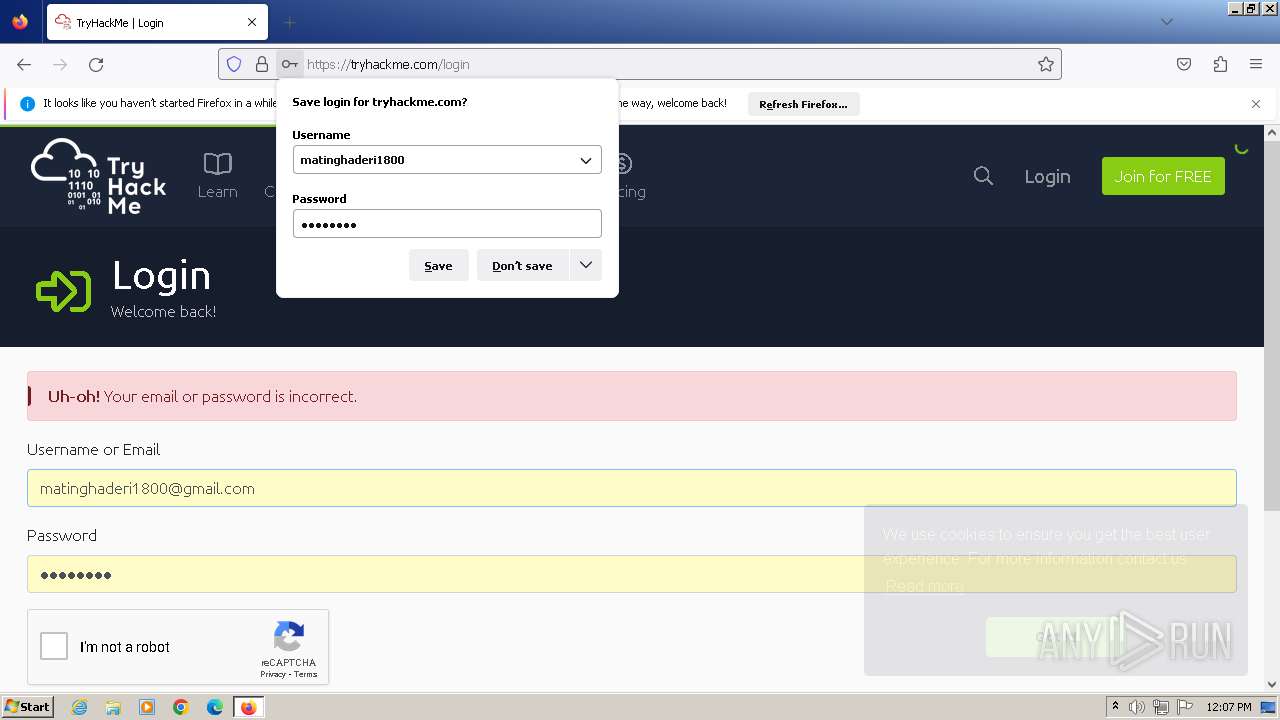1280x720 pixels.
Task: Open File Explorer folder icon in taskbar
Action: click(113, 707)
